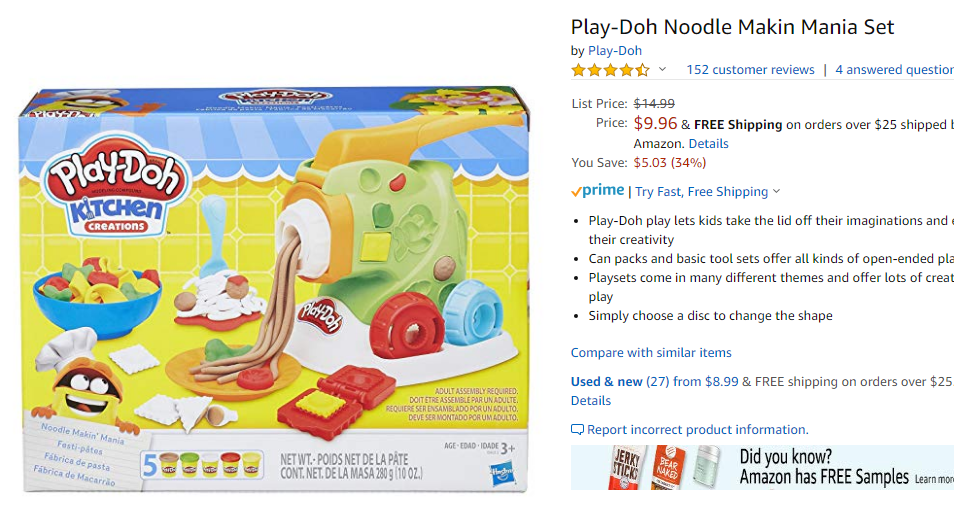Click the $9.96 price text
Image resolution: width=954 pixels, height=510 pixels.
[x=655, y=123]
